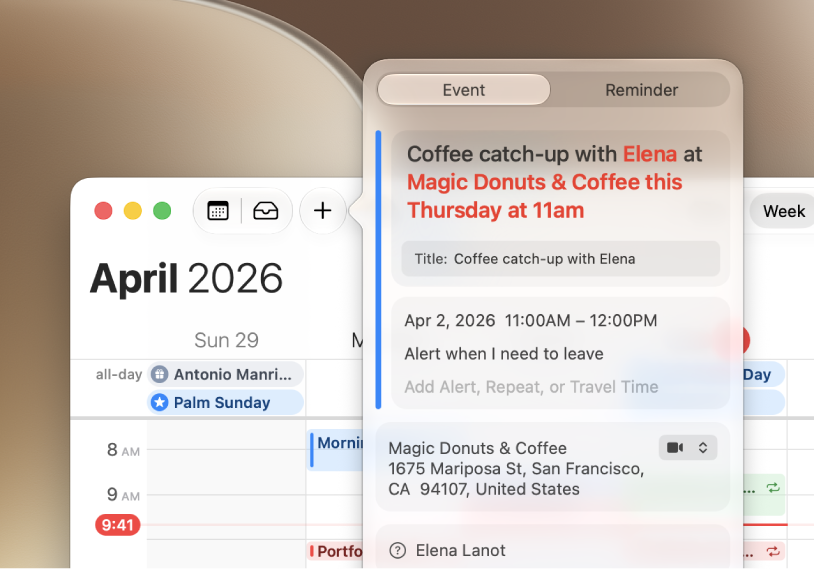Open the Palm Sunday all-day event
The width and height of the screenshot is (814, 570).
[x=225, y=402]
